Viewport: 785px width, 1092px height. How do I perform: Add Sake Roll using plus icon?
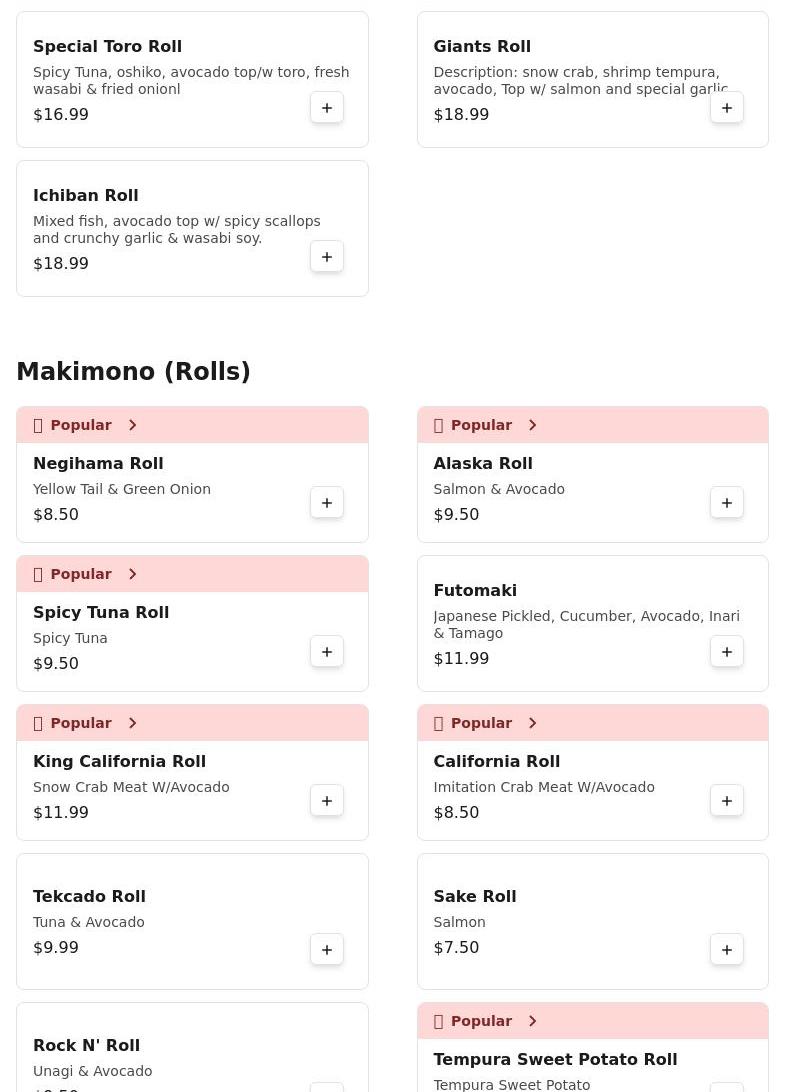pos(727,950)
